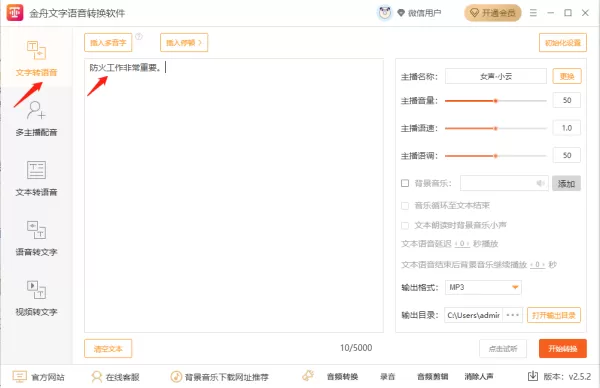The width and height of the screenshot is (600, 388).
Task: Click the background music speaker icon
Action: [x=540, y=183]
